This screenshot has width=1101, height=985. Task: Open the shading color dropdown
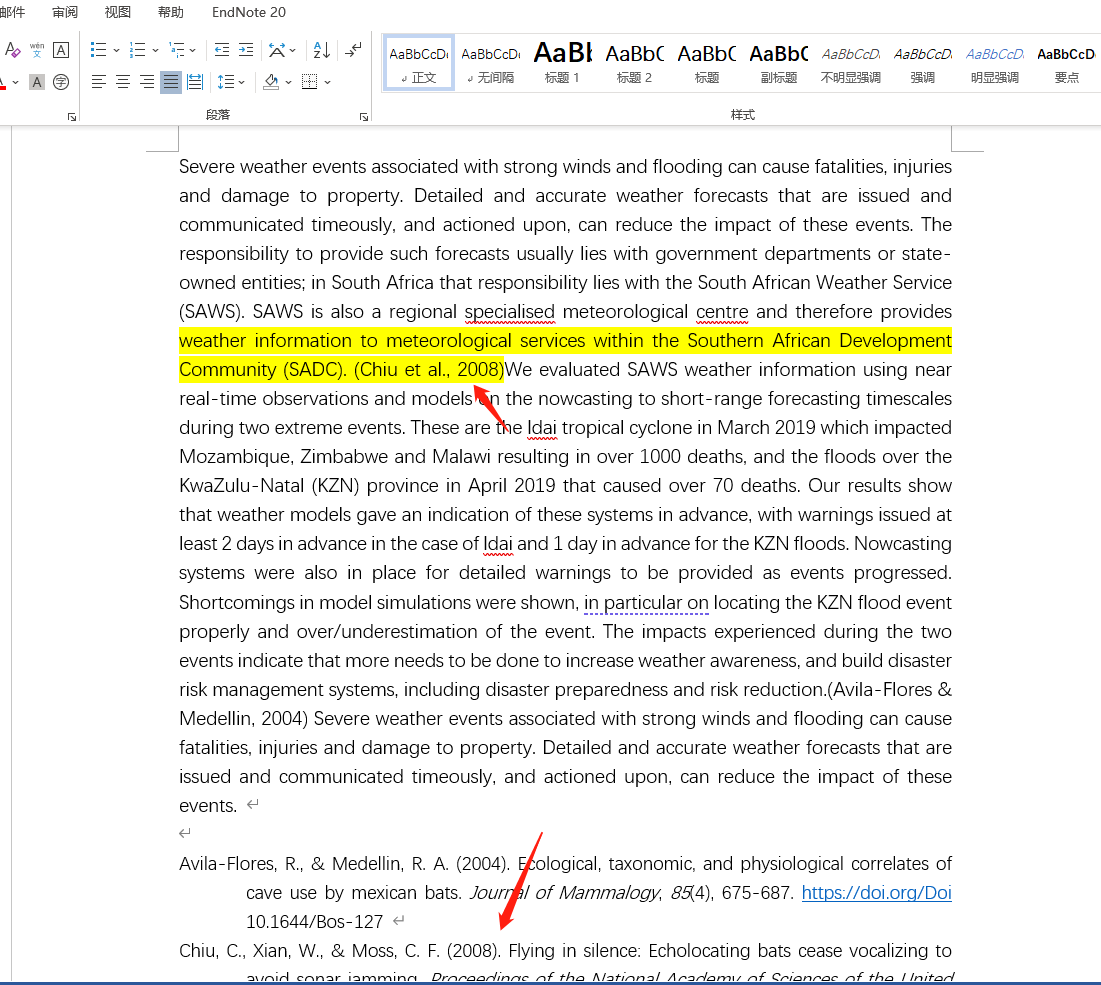click(289, 83)
